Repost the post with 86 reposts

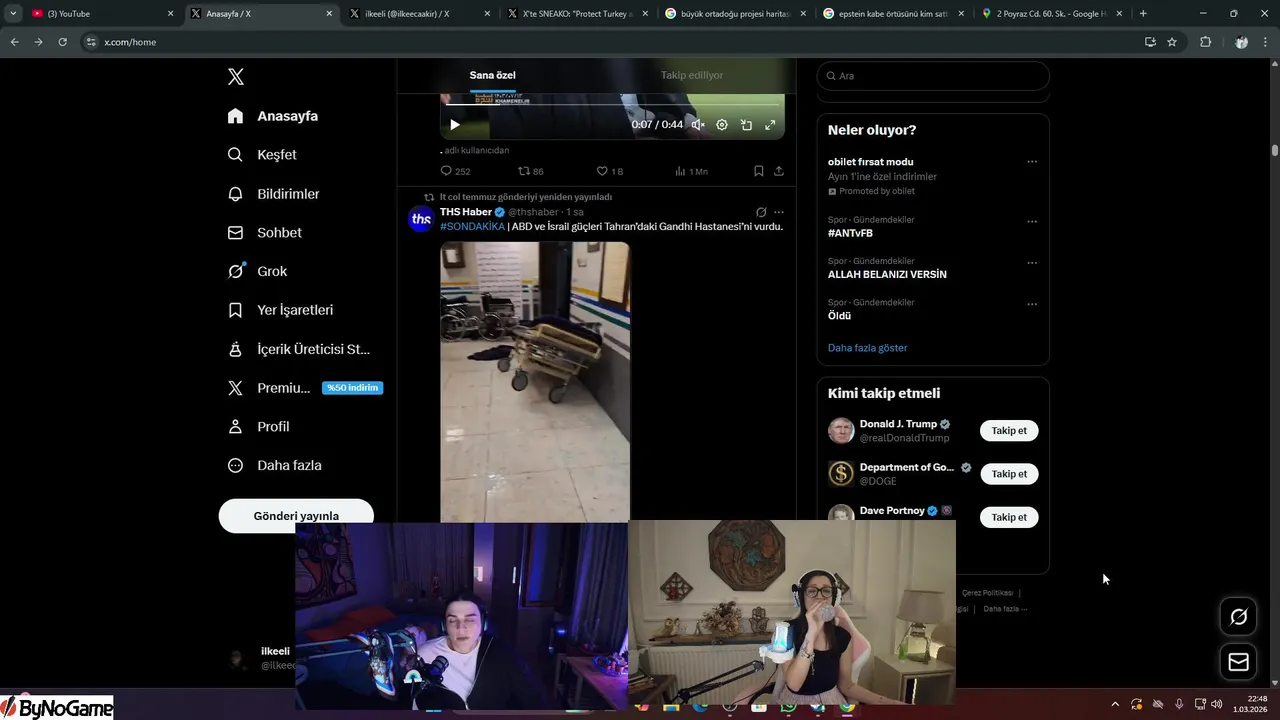point(531,171)
